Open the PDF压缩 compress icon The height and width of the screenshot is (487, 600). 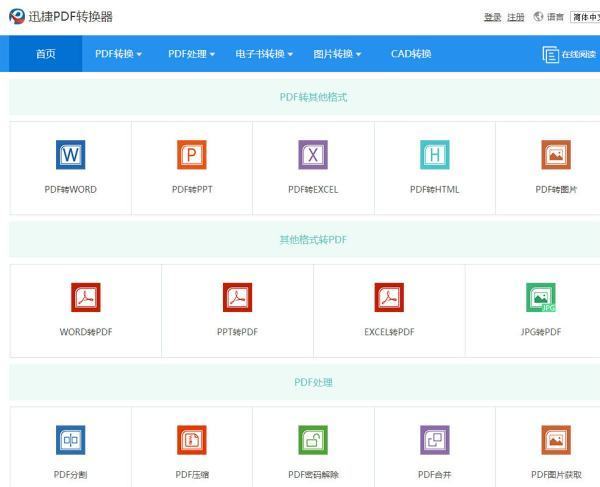point(192,440)
